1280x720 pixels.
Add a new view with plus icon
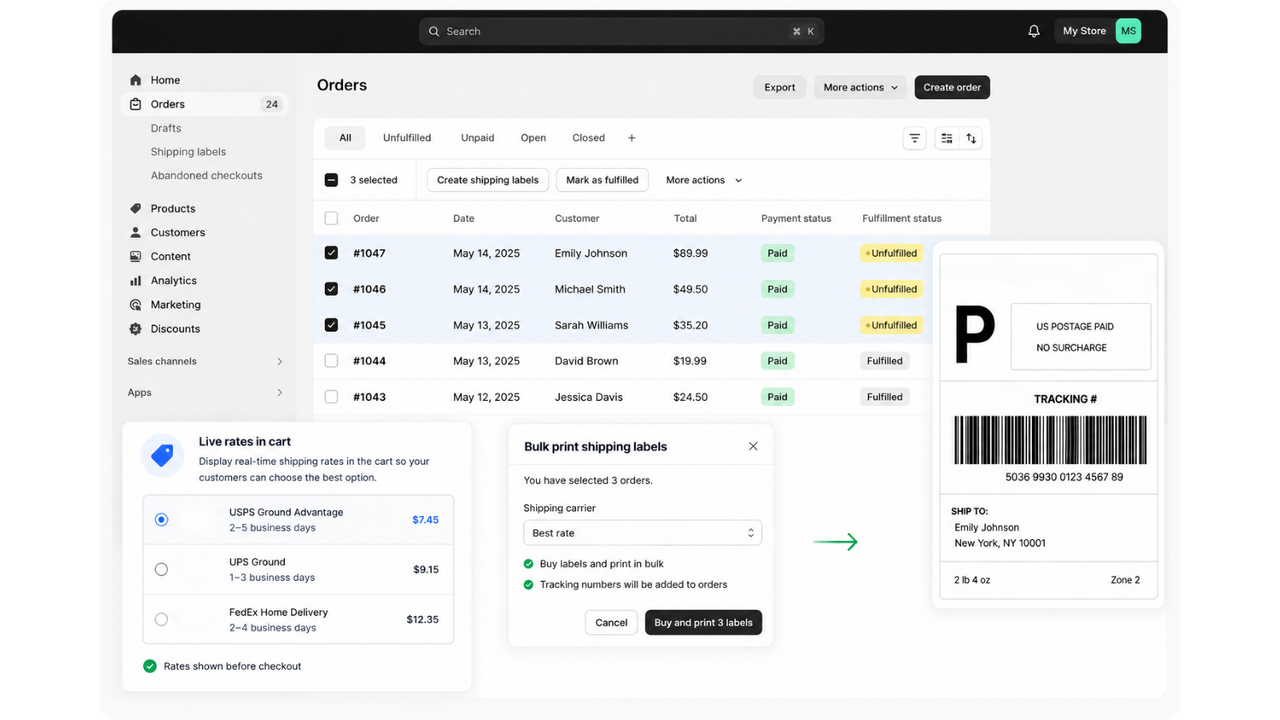coord(631,138)
